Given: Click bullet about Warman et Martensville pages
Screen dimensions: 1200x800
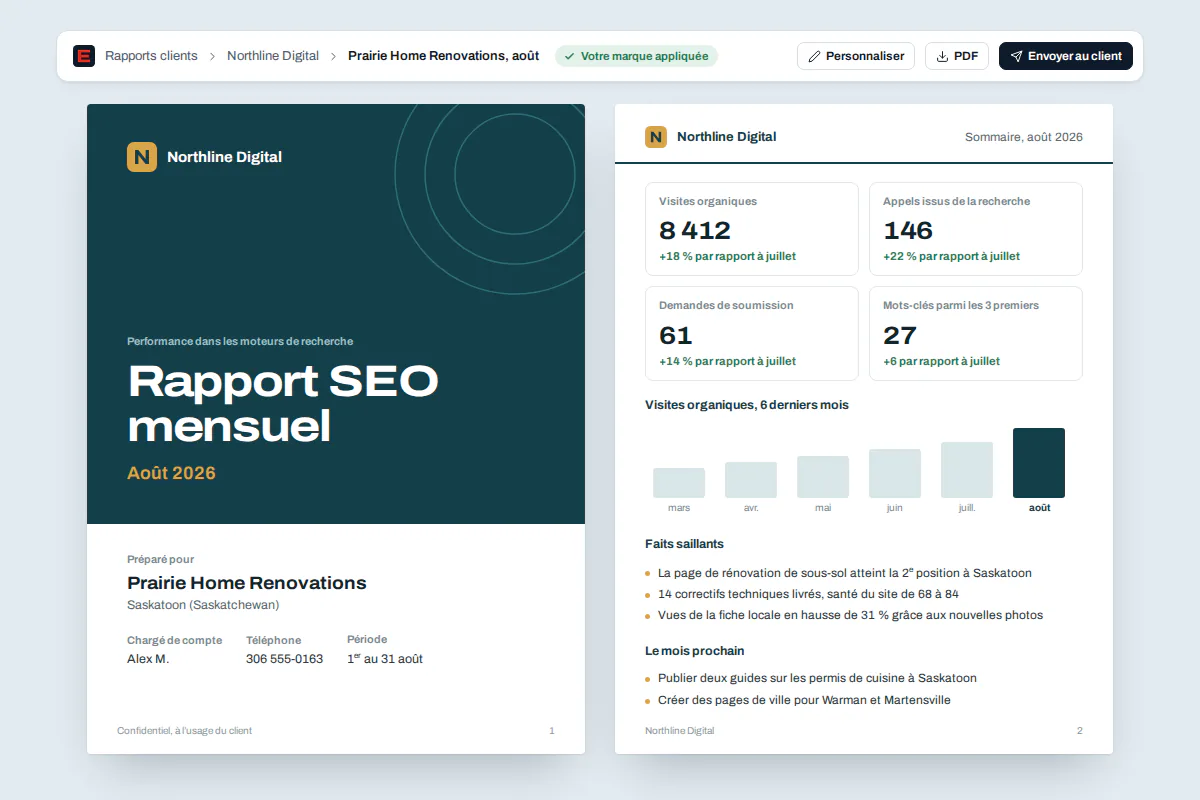Looking at the screenshot, I should (804, 700).
